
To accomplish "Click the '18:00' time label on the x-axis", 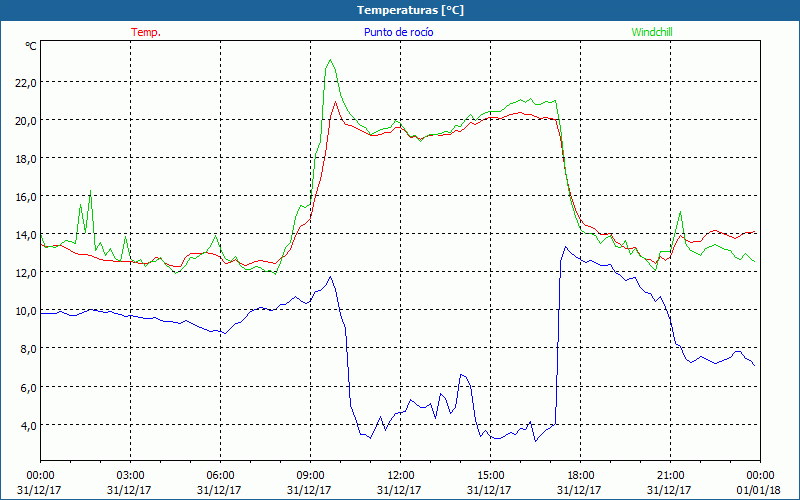I will click(x=581, y=475).
